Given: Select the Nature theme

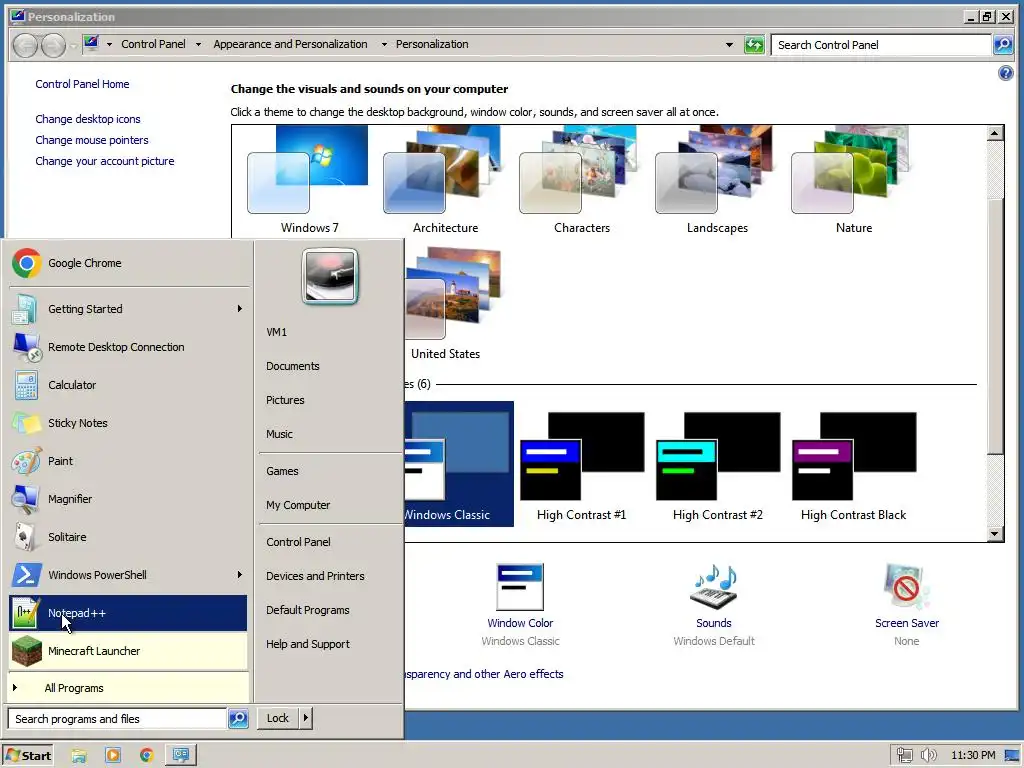Looking at the screenshot, I should pos(854,180).
